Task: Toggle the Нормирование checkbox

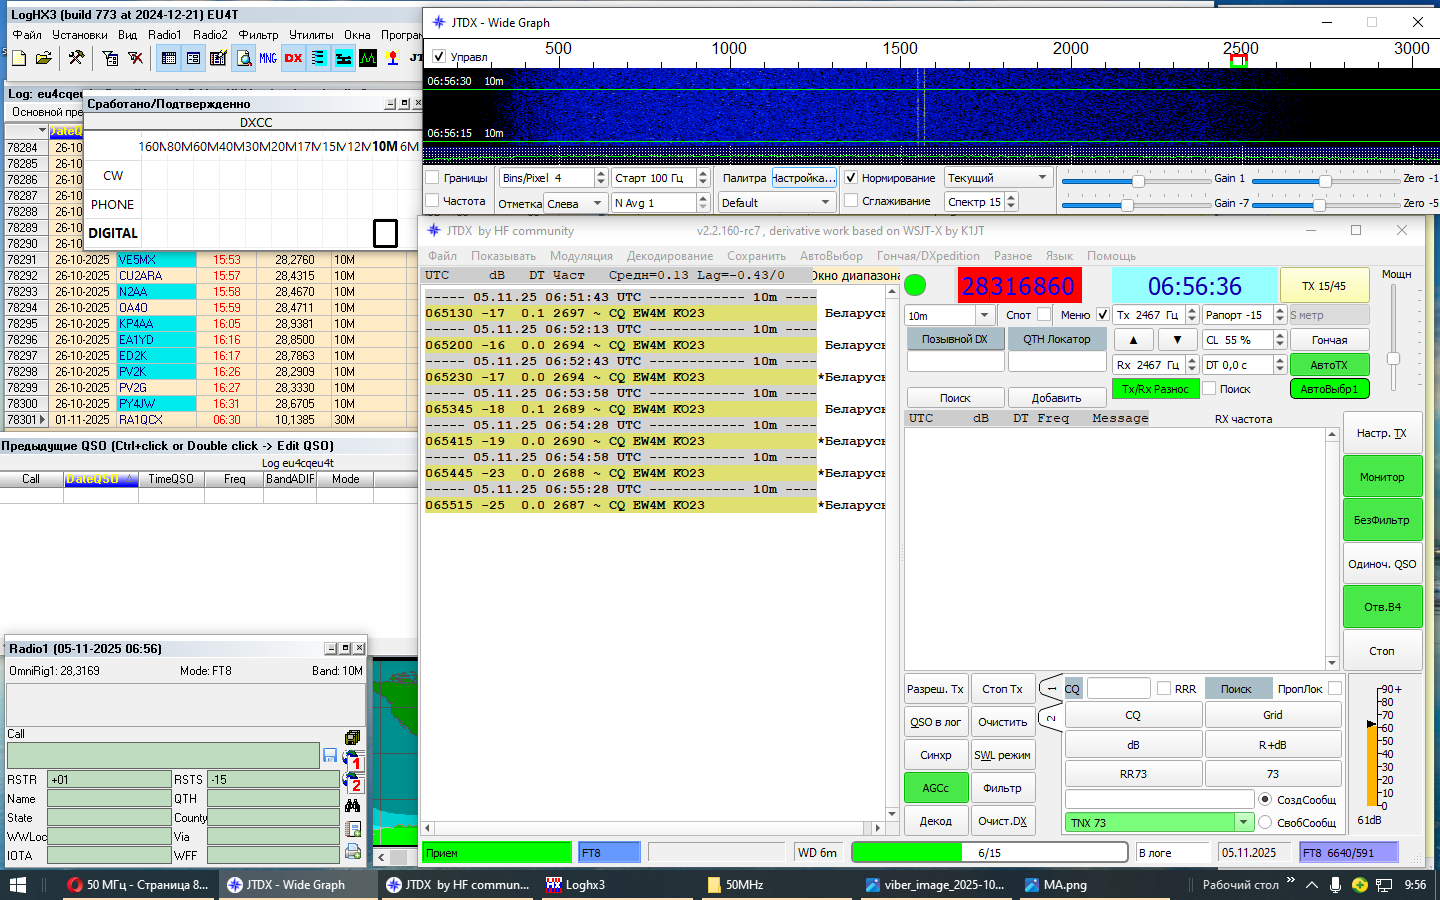Action: coord(851,178)
